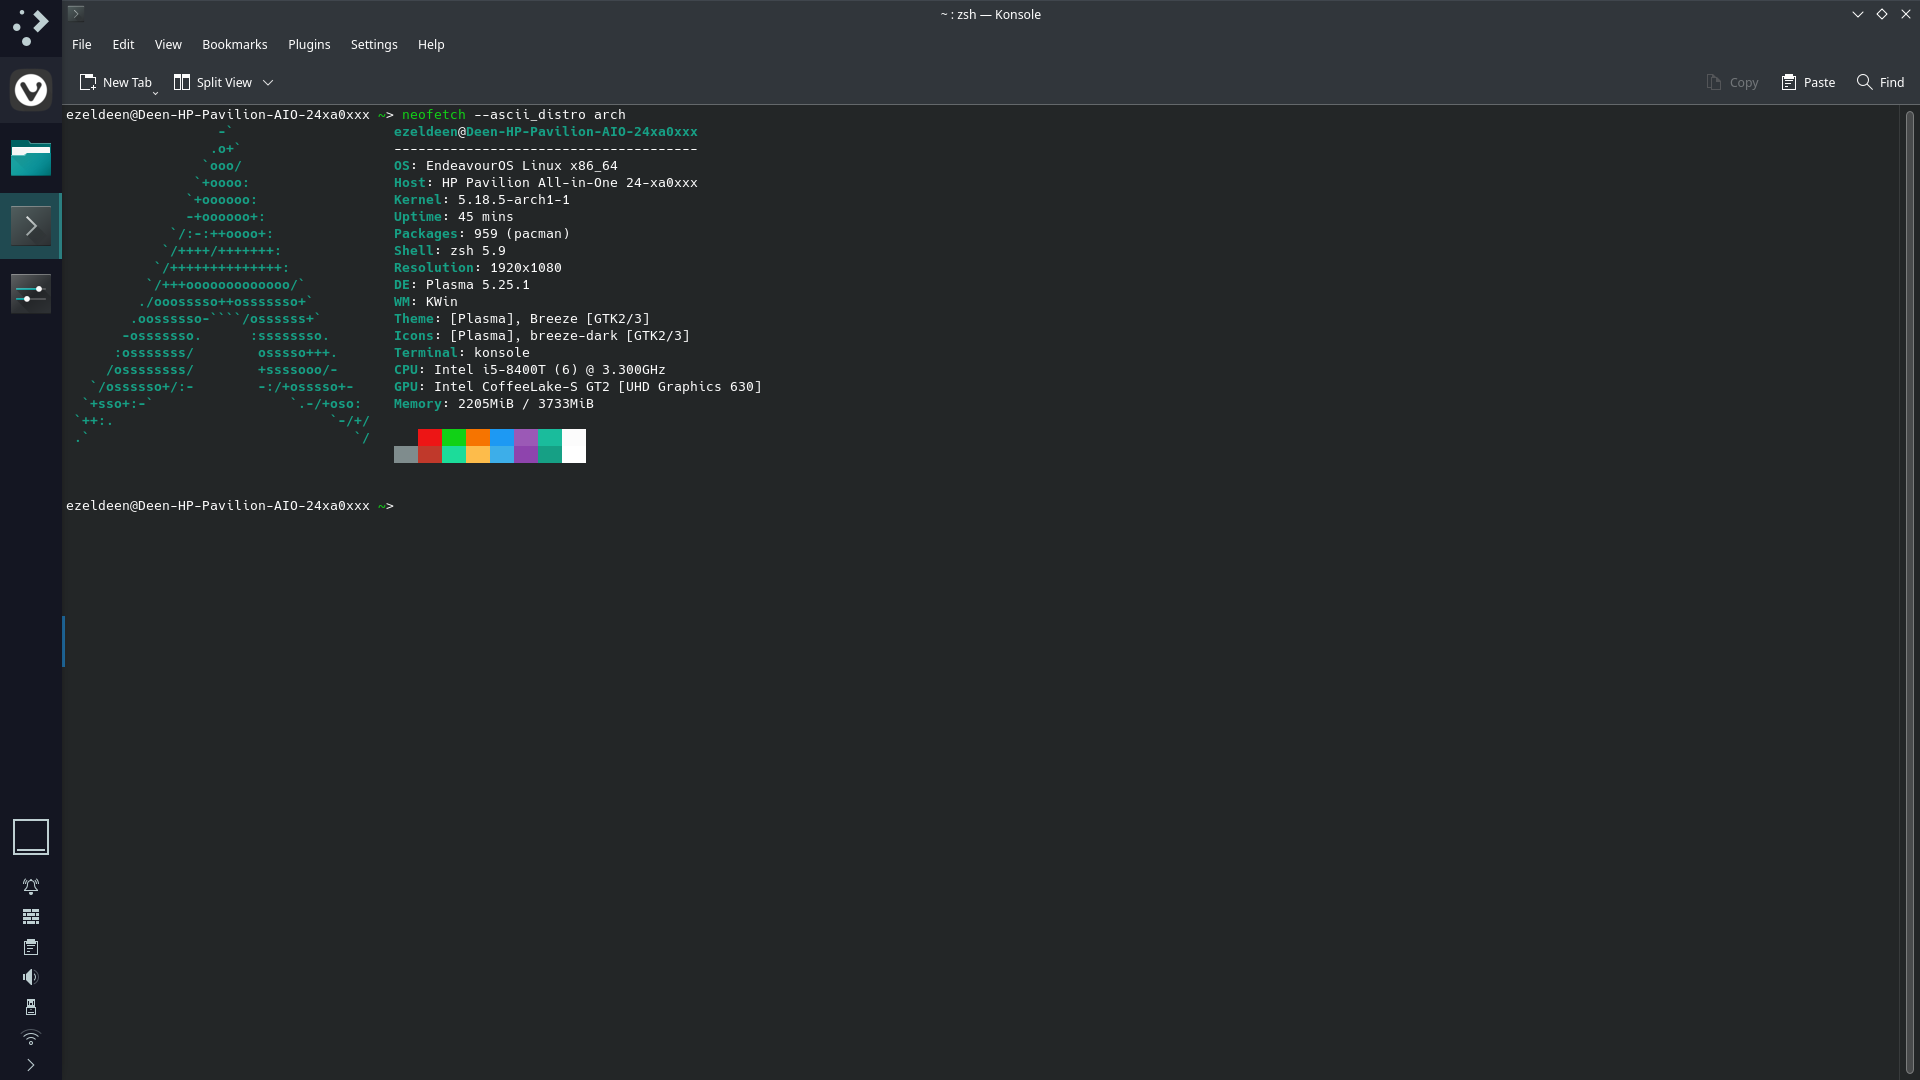The height and width of the screenshot is (1080, 1920).
Task: Click the 'neofetch --ascii_distro arch' command text
Action: [514, 114]
